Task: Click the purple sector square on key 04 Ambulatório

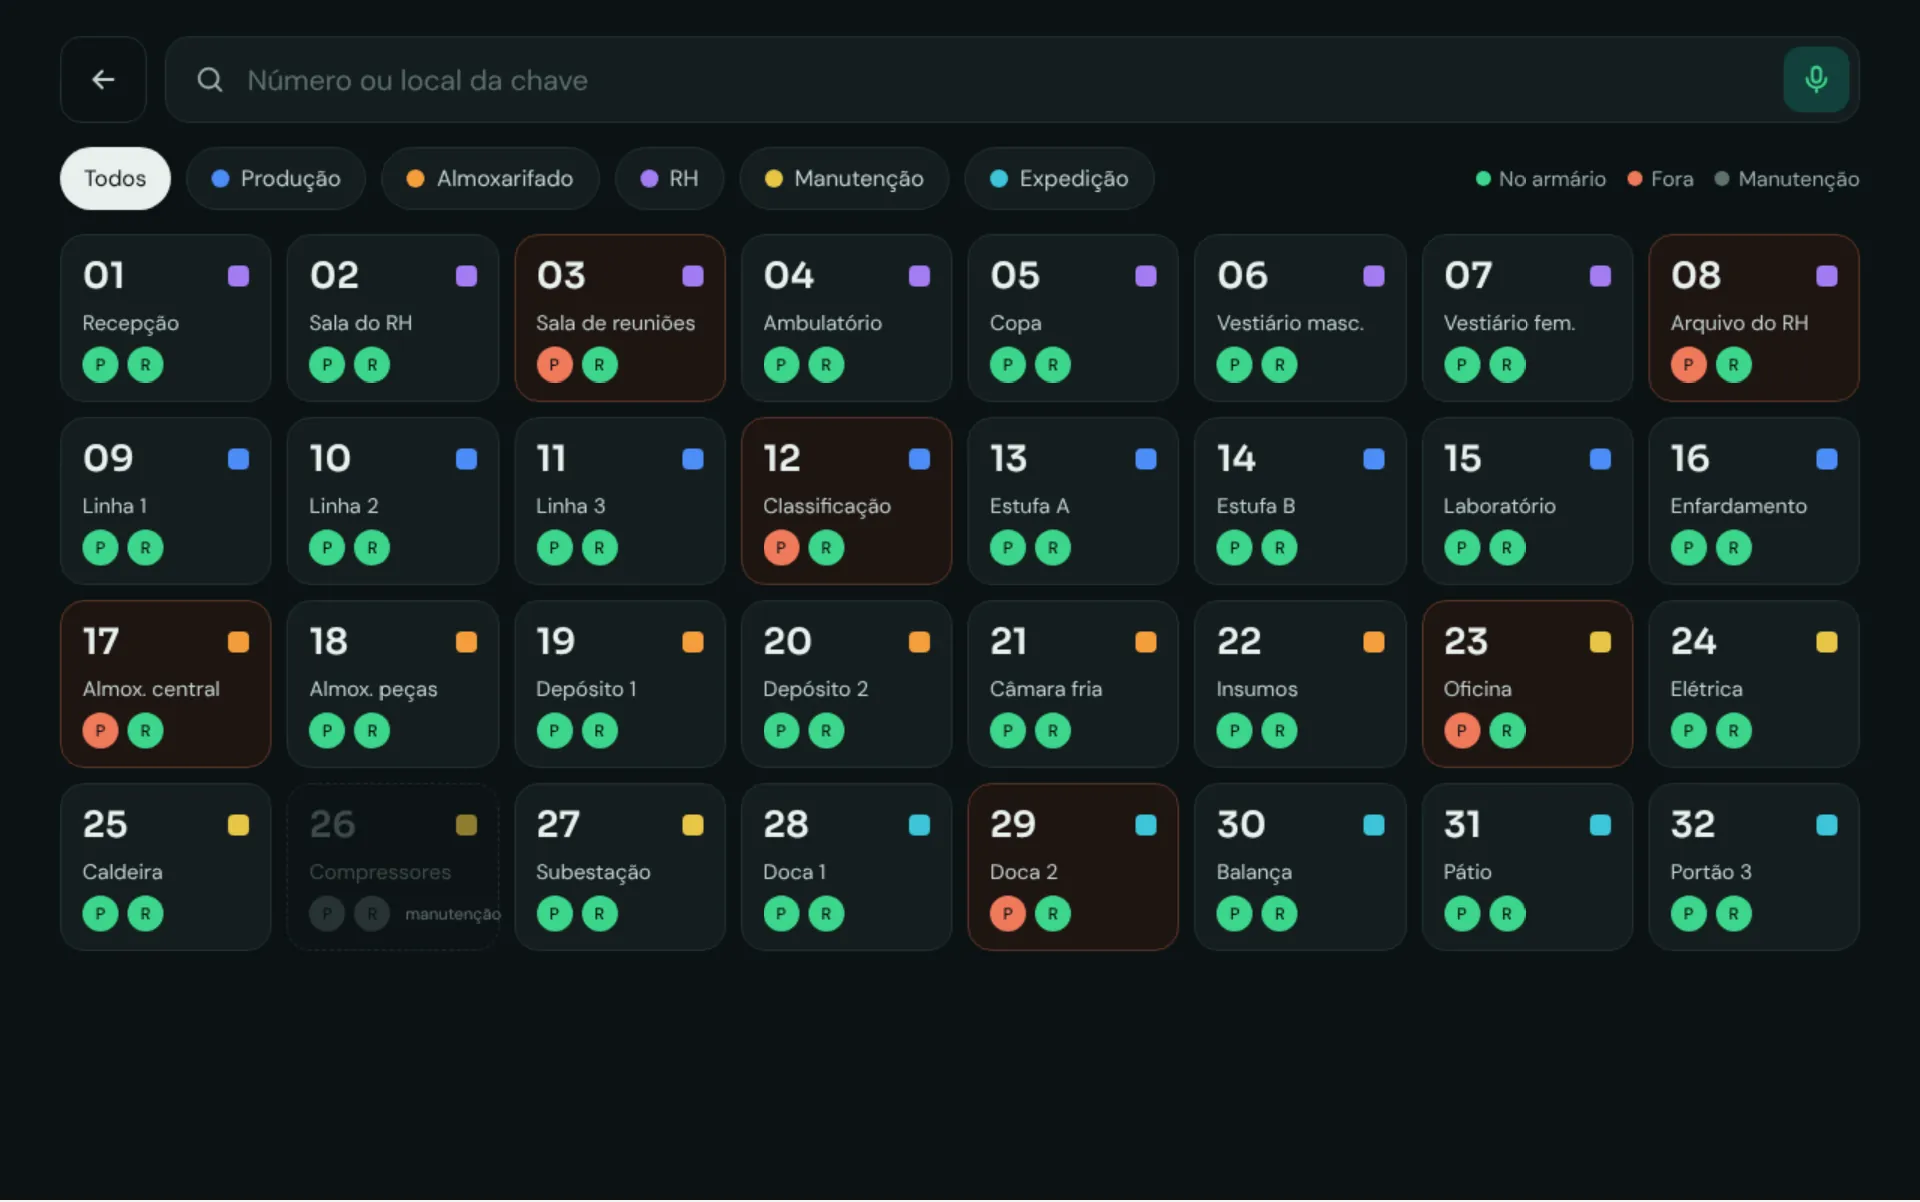Action: 919,276
